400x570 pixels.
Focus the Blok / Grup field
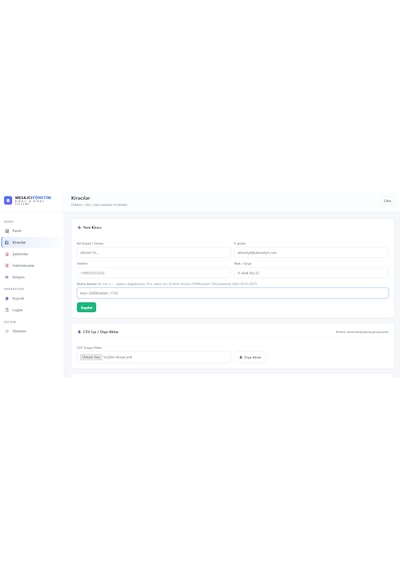coord(311,273)
